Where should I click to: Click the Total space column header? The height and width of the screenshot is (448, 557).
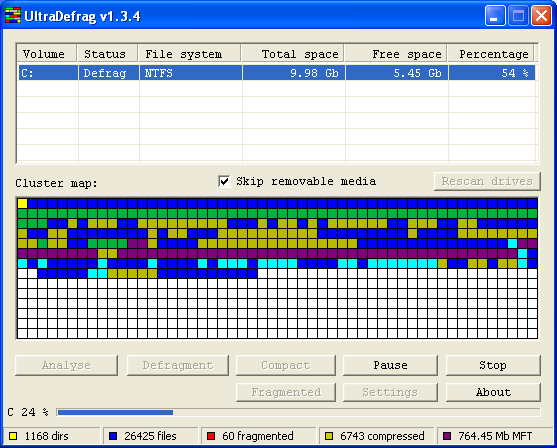(293, 54)
